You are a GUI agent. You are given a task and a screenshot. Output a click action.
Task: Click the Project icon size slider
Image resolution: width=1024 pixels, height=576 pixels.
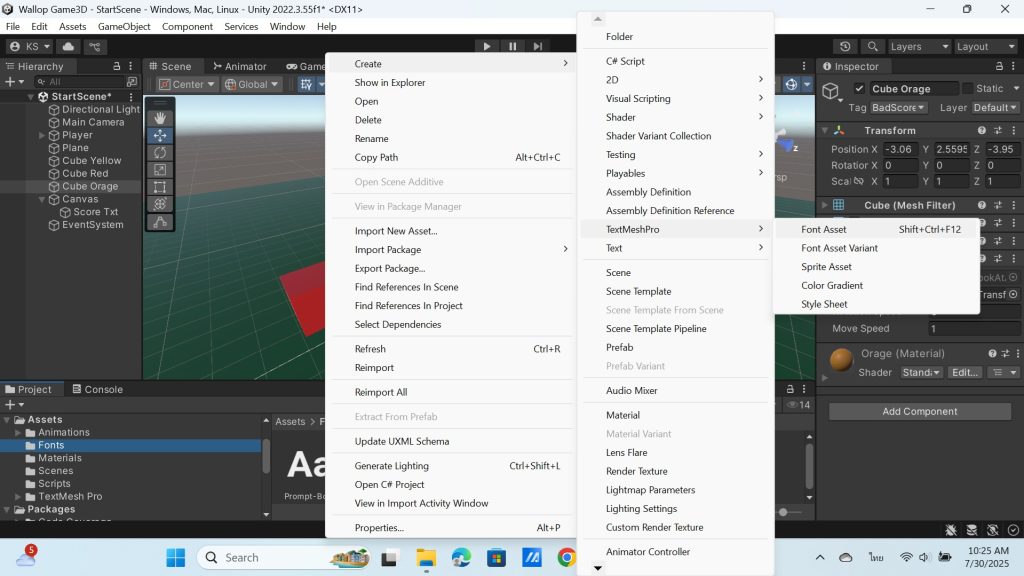[784, 512]
